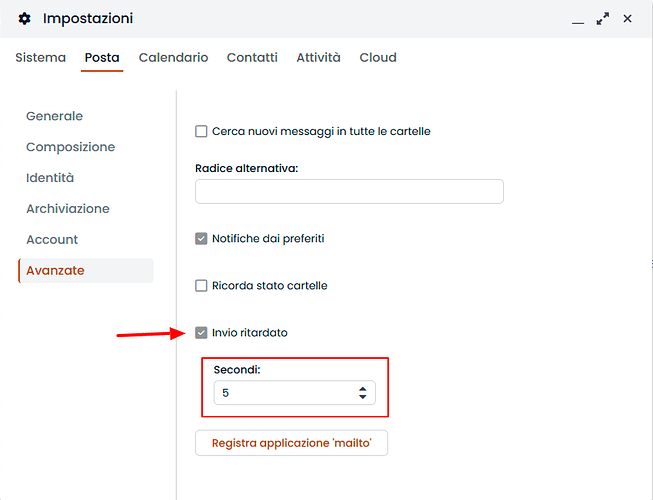
Task: Uncheck 'Notifiche dai preferiti' checkbox
Action: coord(201,239)
